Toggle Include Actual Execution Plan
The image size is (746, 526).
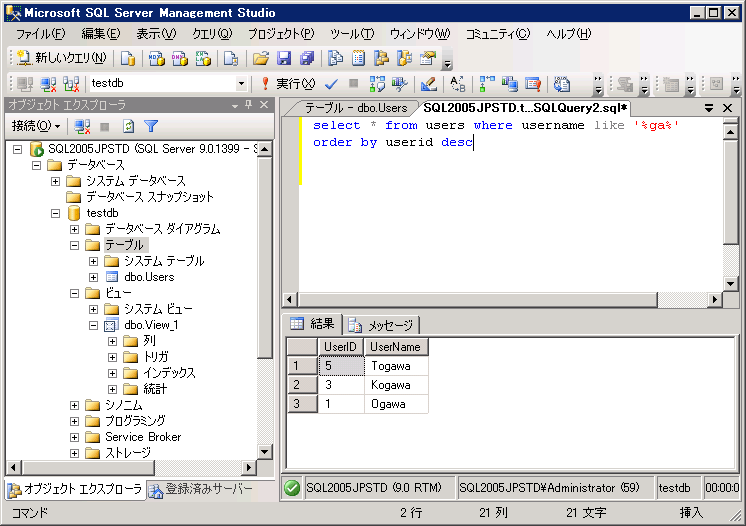pyautogui.click(x=487, y=84)
